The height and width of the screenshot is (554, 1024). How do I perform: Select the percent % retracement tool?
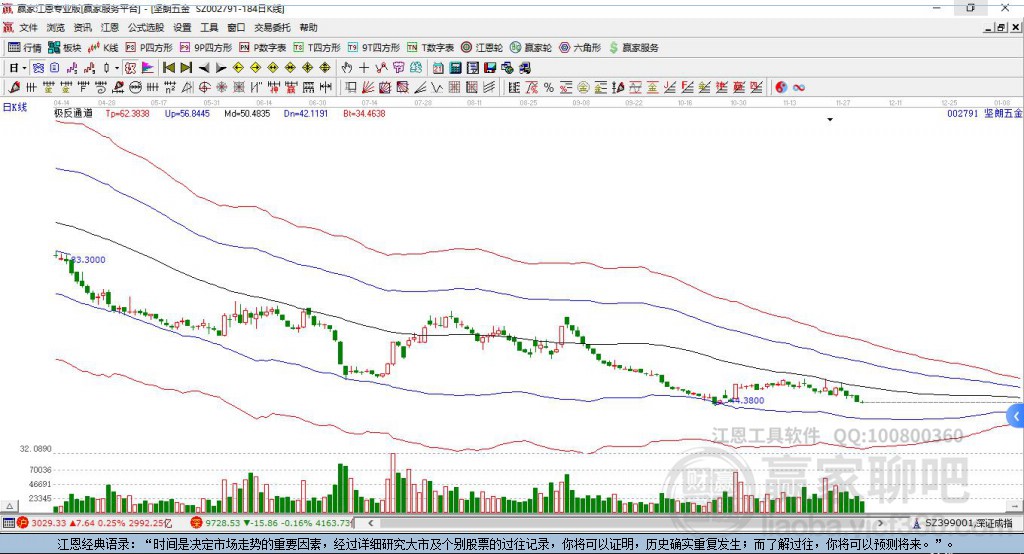click(x=549, y=87)
